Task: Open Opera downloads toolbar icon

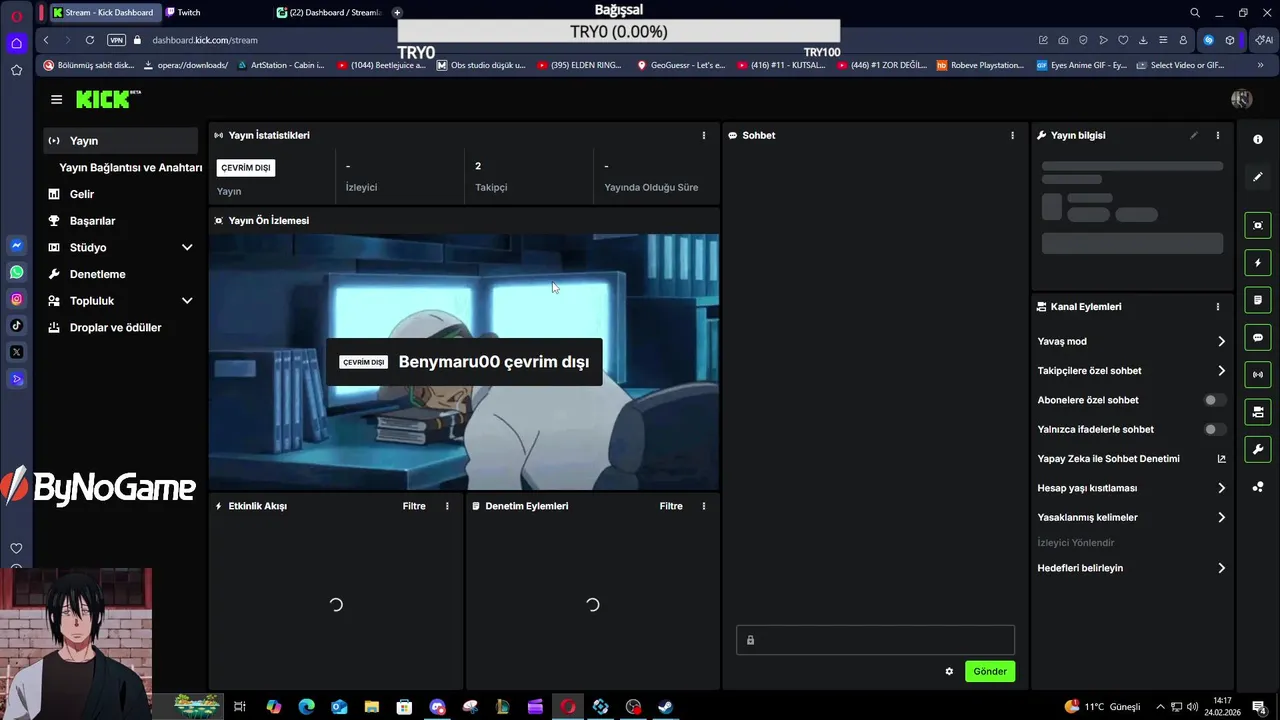Action: [x=1143, y=40]
